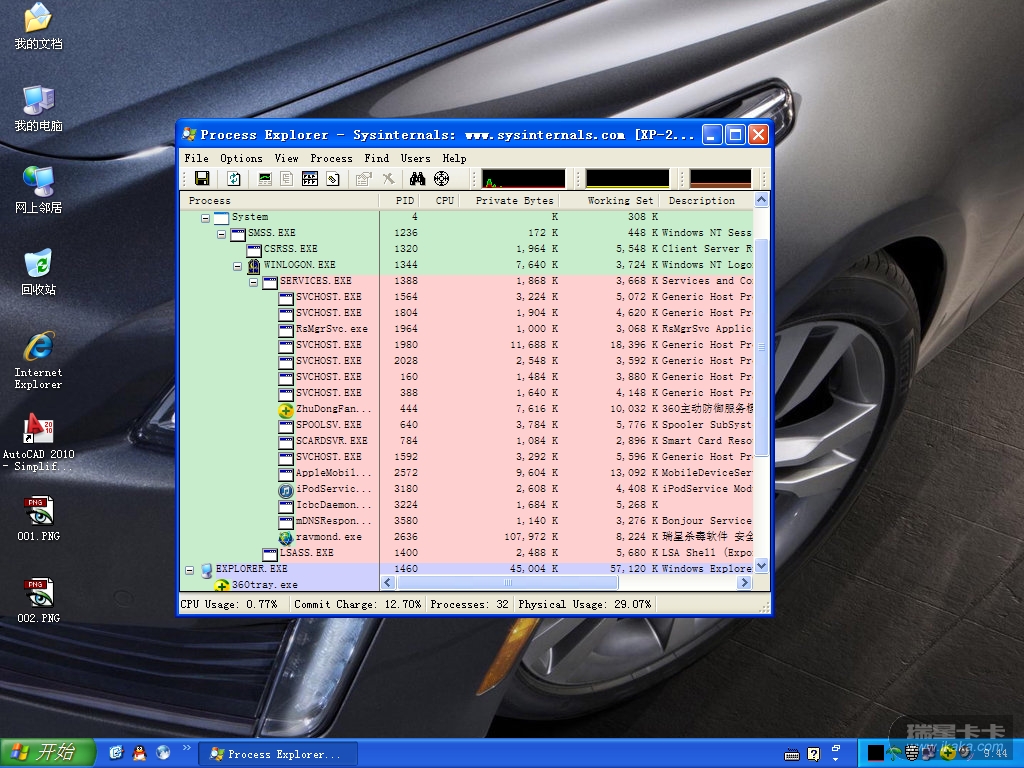
Task: Open the Process menu
Action: tap(331, 158)
